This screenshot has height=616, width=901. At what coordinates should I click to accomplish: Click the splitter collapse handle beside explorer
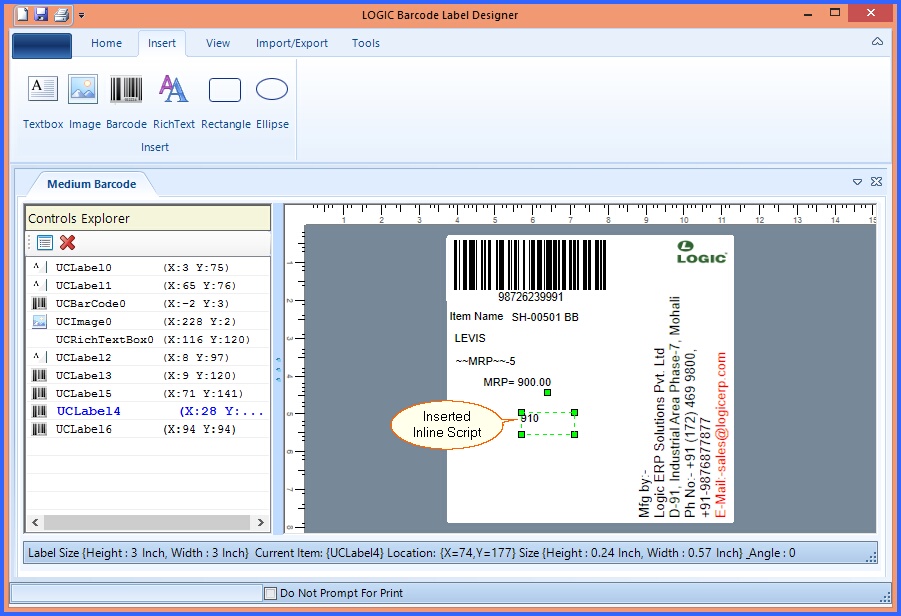point(278,369)
